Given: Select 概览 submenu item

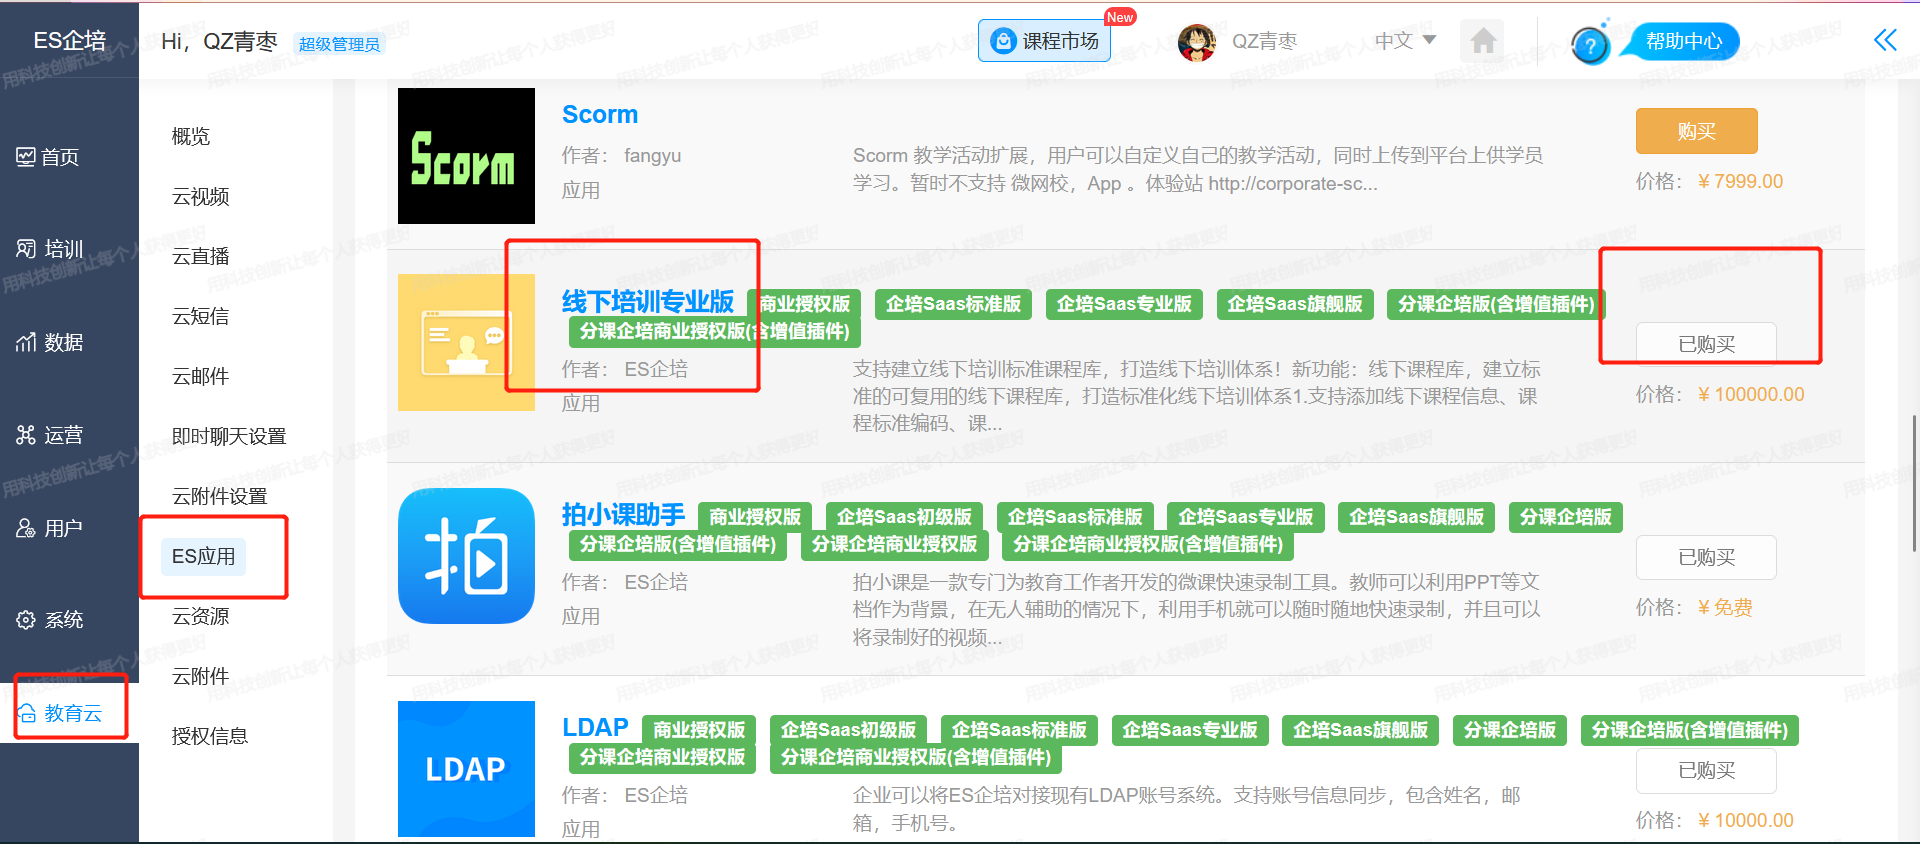Looking at the screenshot, I should 191,136.
